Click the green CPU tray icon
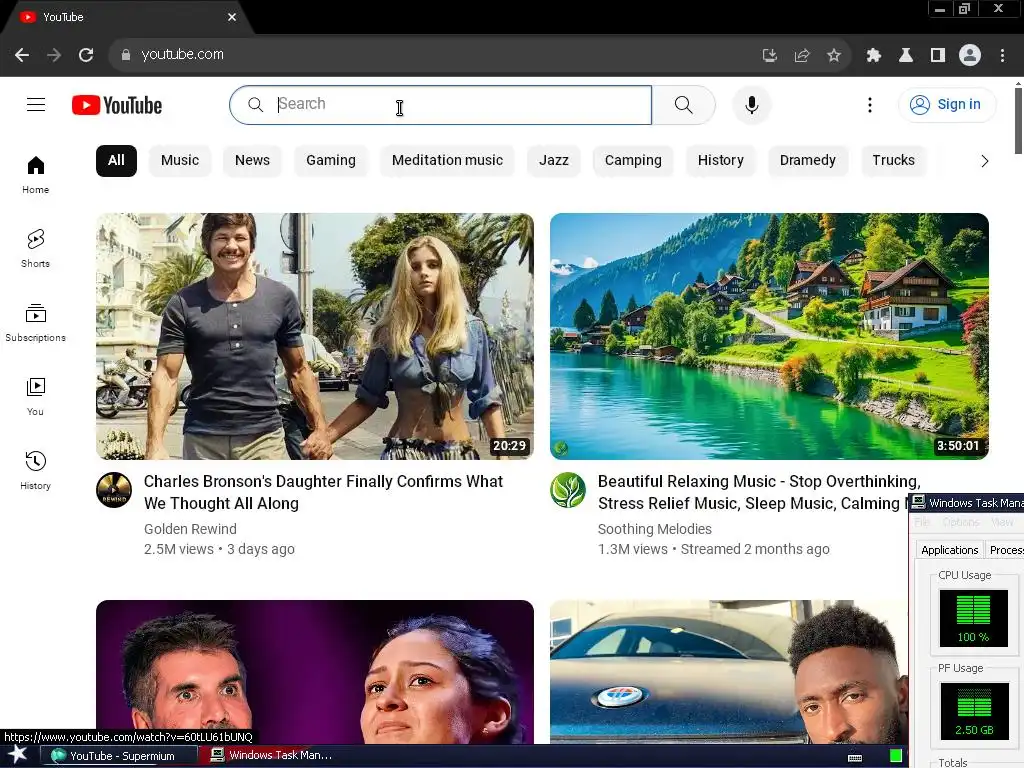This screenshot has height=768, width=1024. pos(896,756)
